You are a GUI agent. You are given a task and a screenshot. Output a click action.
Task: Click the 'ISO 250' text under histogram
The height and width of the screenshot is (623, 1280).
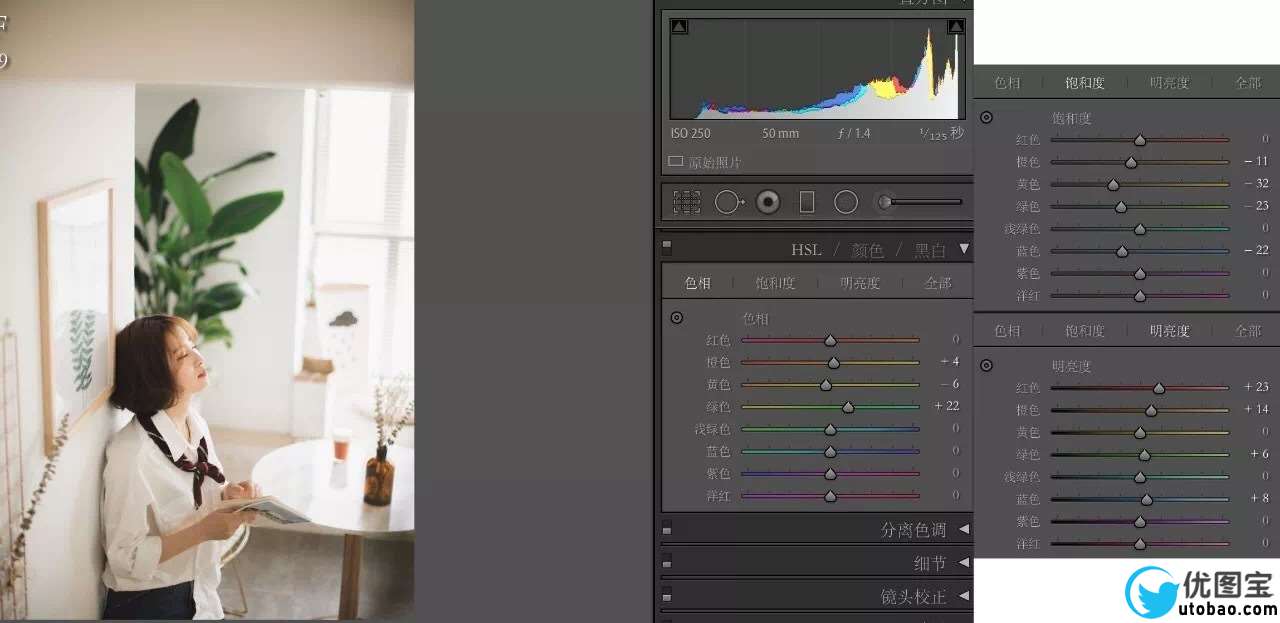[691, 133]
